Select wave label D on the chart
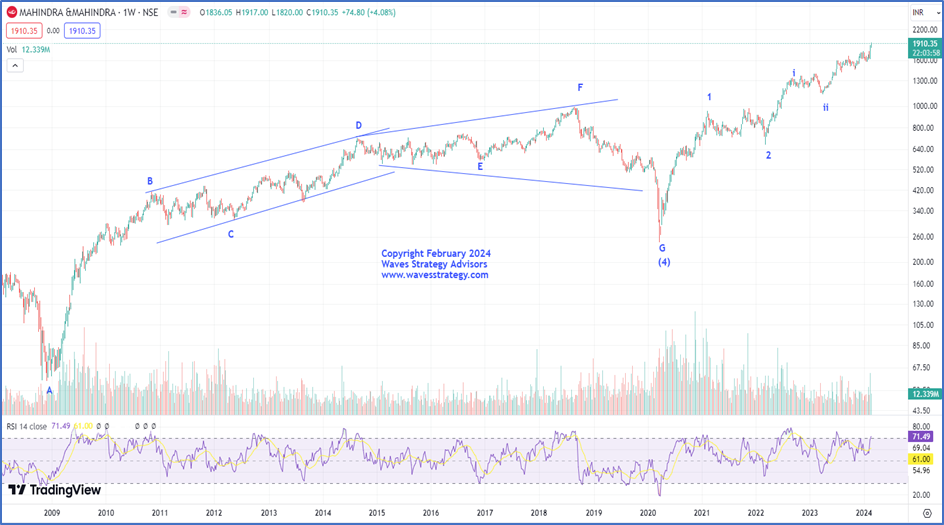The height and width of the screenshot is (525, 944). pyautogui.click(x=359, y=125)
